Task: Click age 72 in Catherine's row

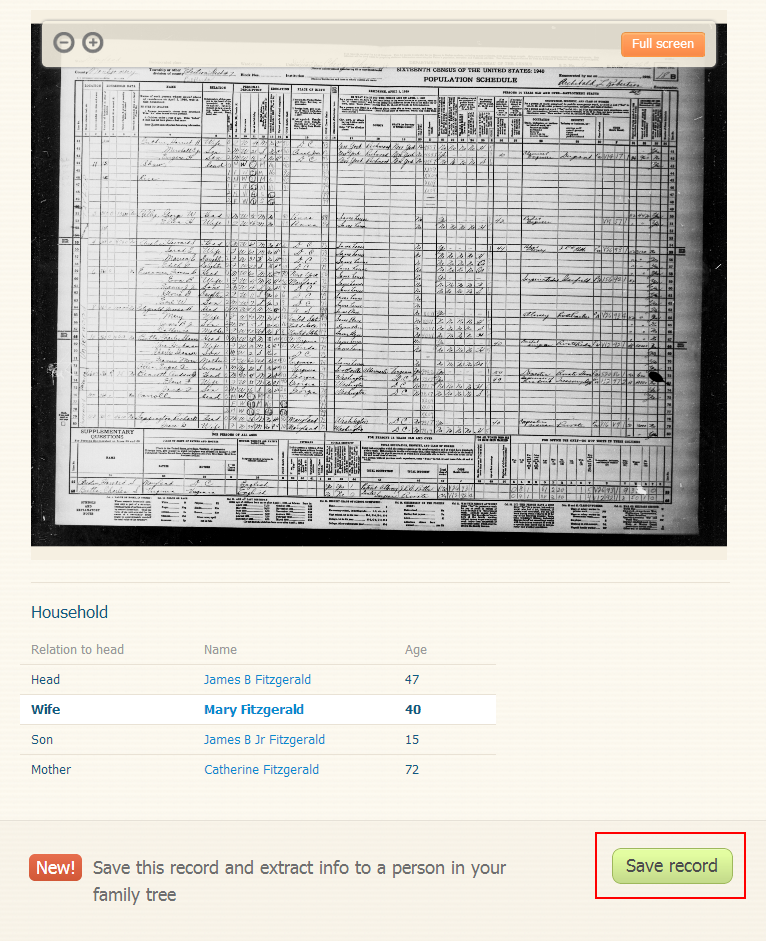Action: click(412, 769)
